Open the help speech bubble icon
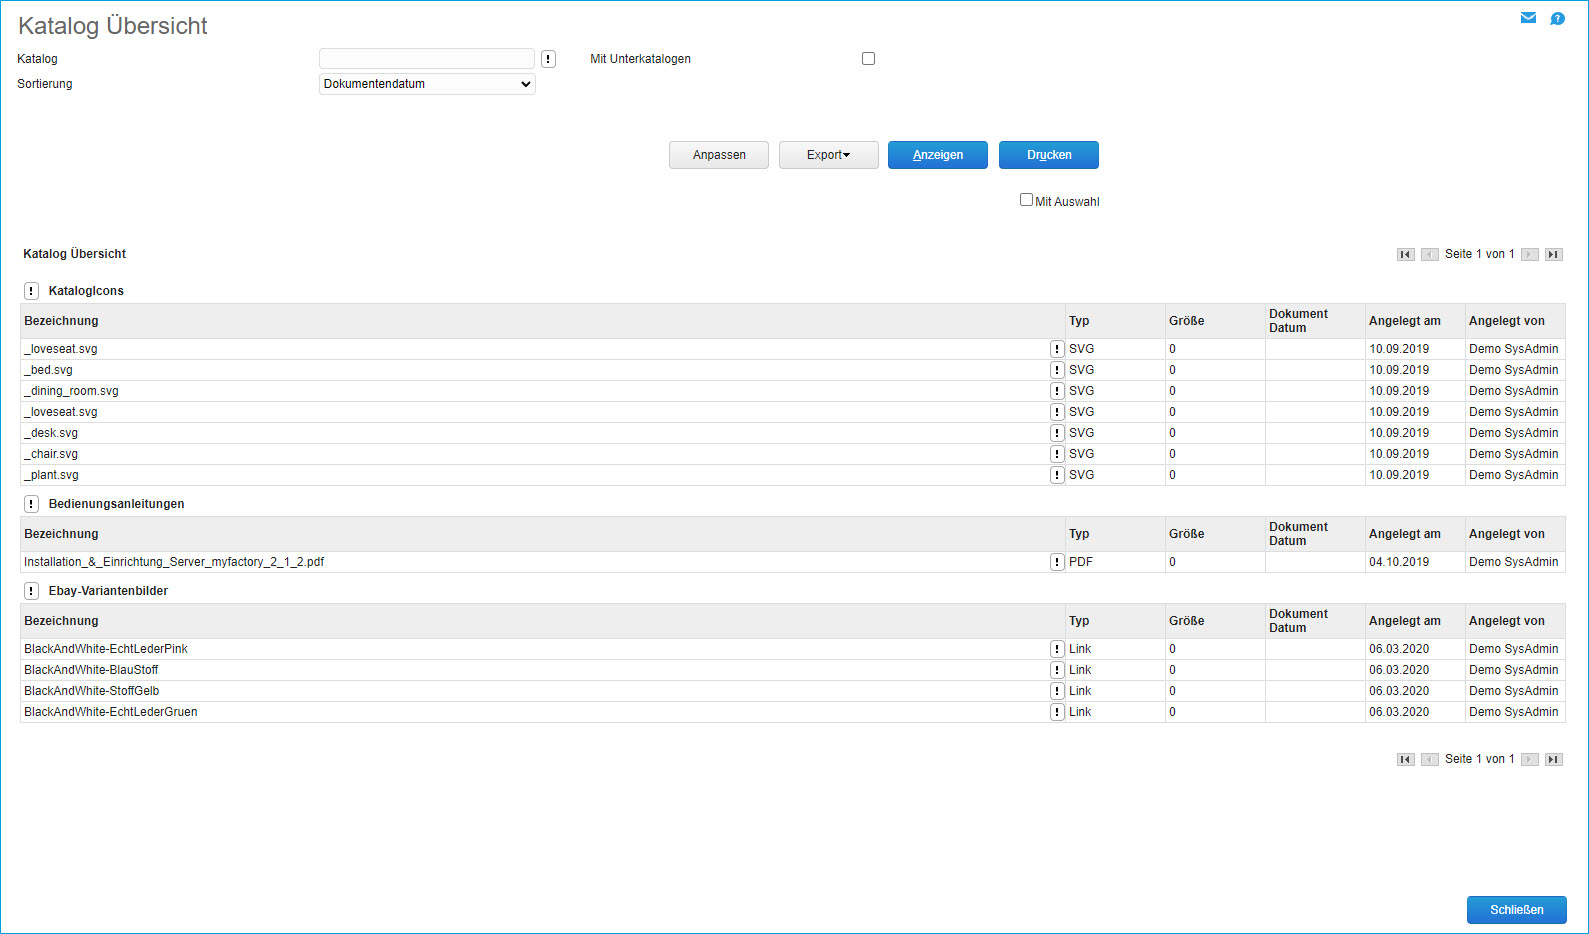The width and height of the screenshot is (1589, 934). click(x=1557, y=19)
